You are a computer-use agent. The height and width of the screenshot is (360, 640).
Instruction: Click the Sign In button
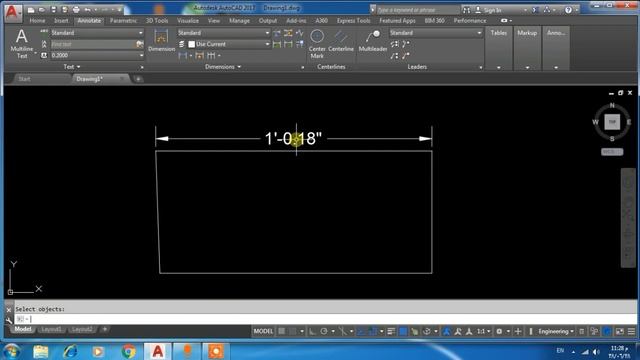pyautogui.click(x=492, y=10)
